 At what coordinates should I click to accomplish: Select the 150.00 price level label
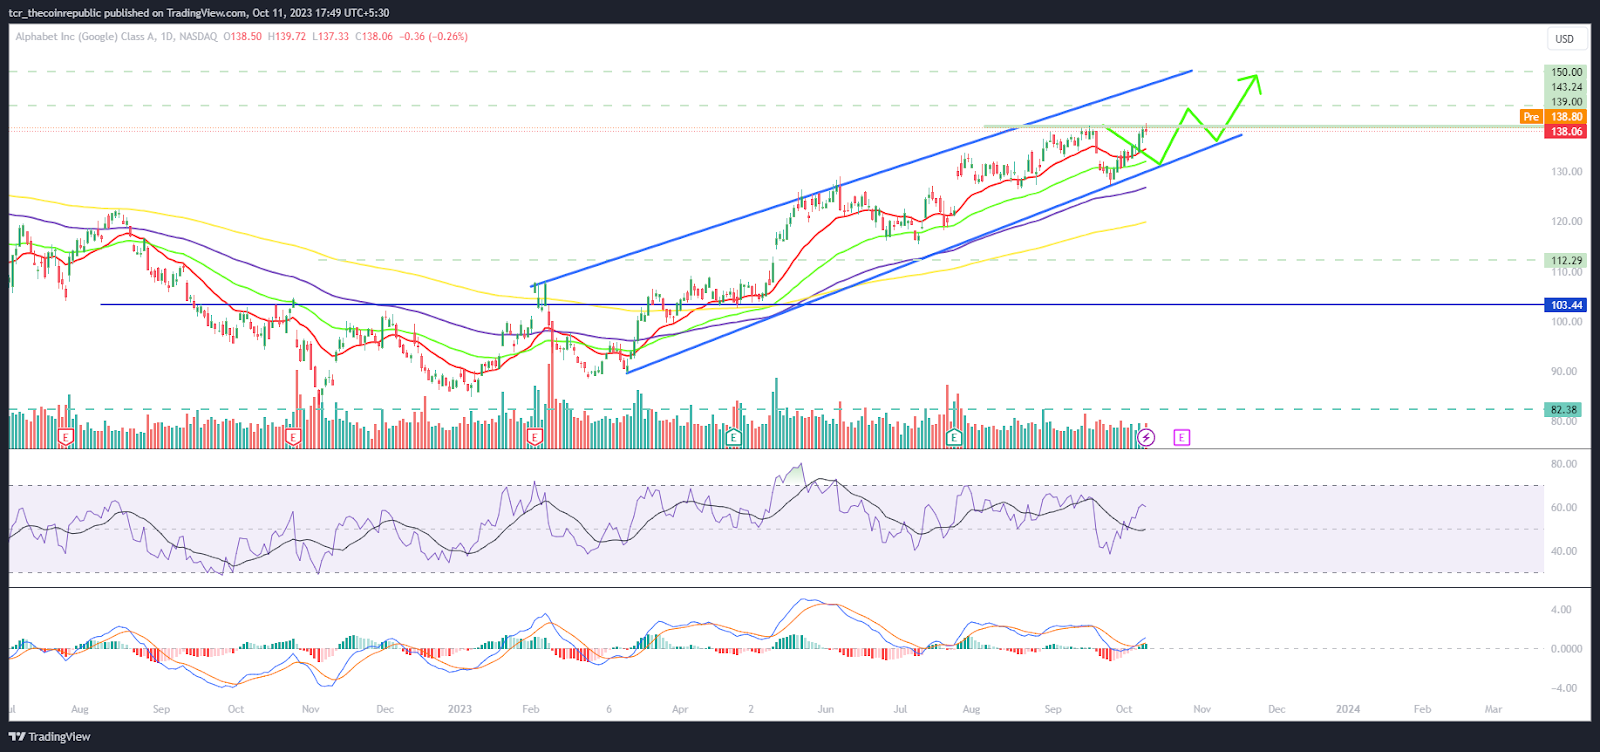[x=1566, y=72]
